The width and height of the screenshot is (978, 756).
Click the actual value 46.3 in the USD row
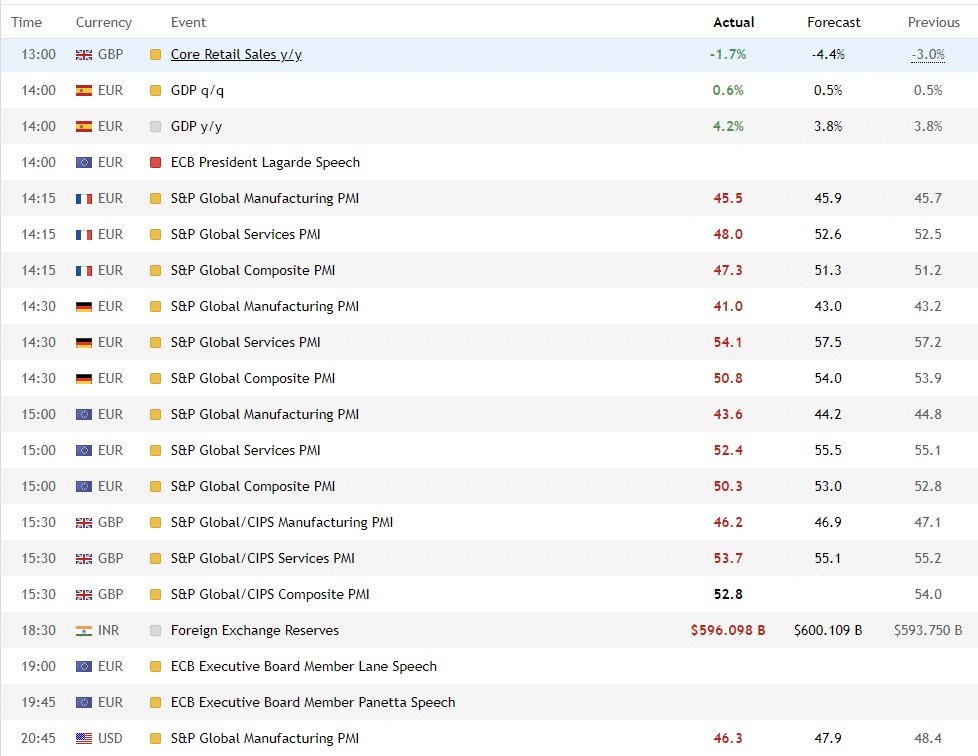728,739
